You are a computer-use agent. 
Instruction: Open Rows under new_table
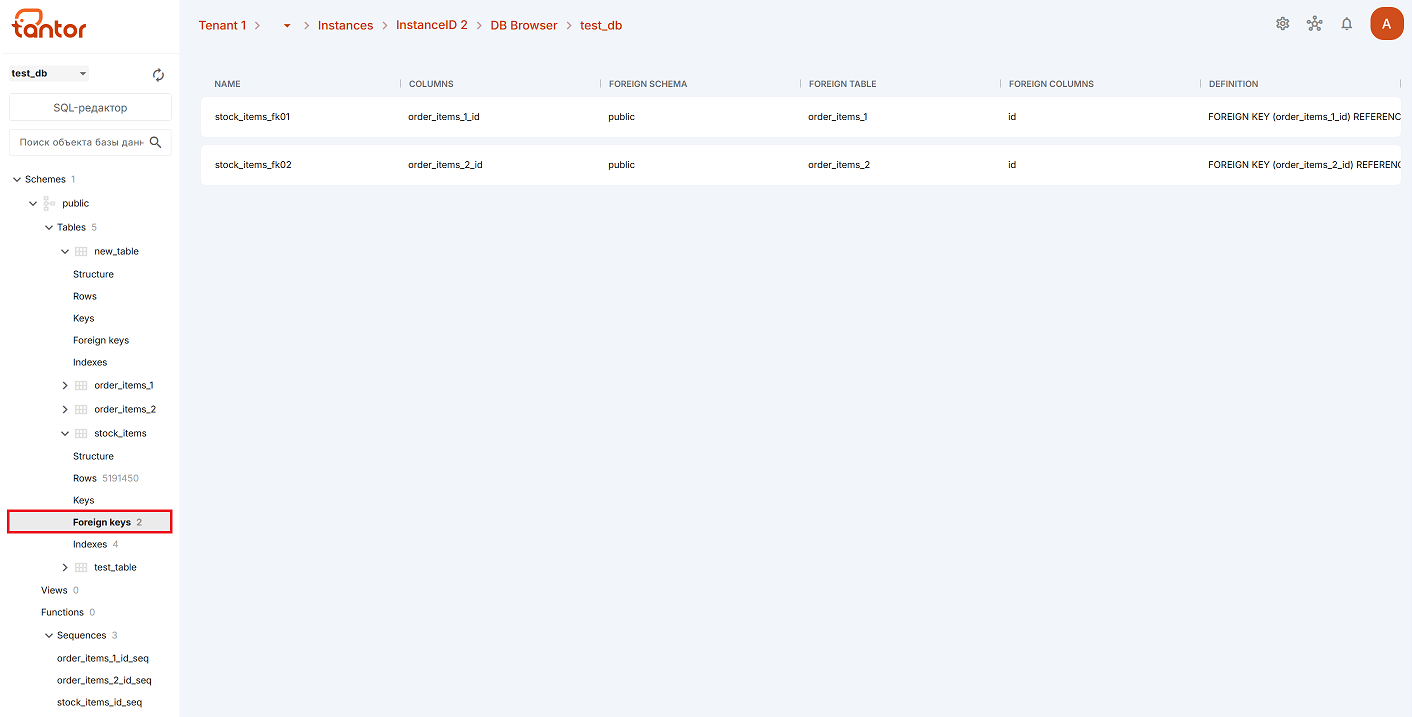[85, 296]
